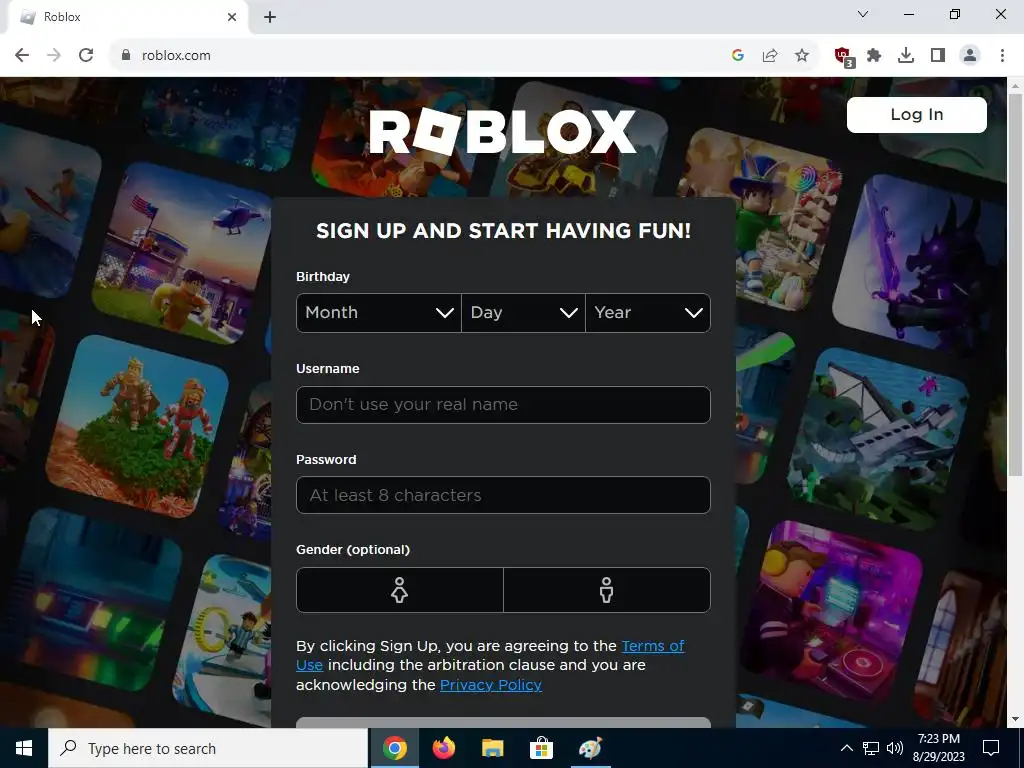1024x768 pixels.
Task: Click the Password input field
Action: click(503, 495)
